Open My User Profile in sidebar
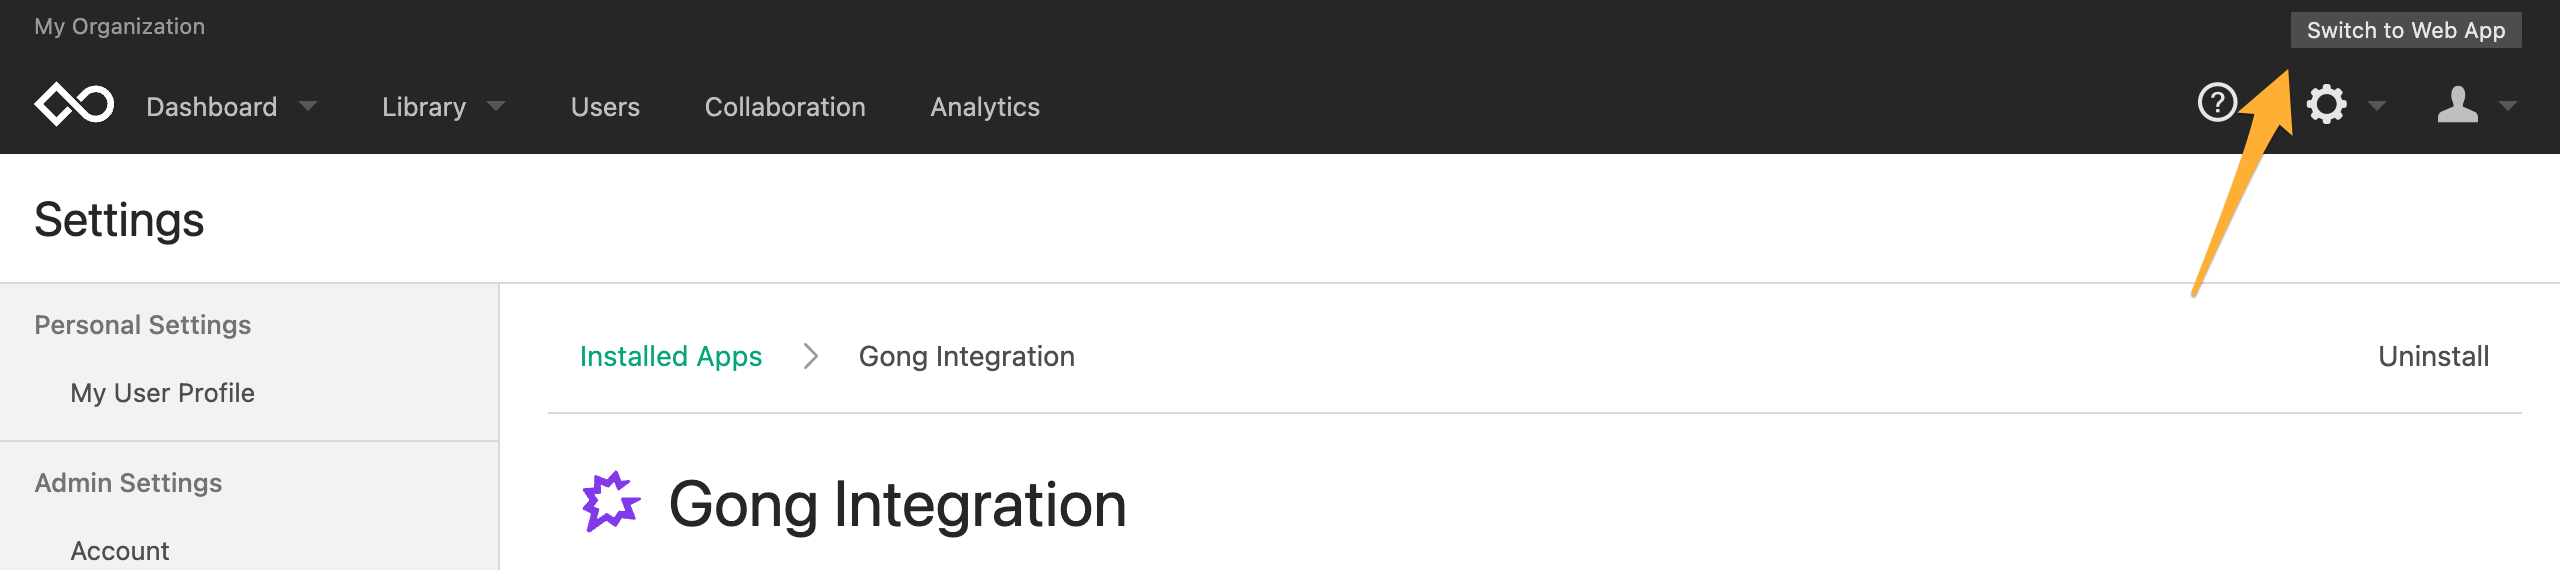The width and height of the screenshot is (2560, 570). [162, 393]
